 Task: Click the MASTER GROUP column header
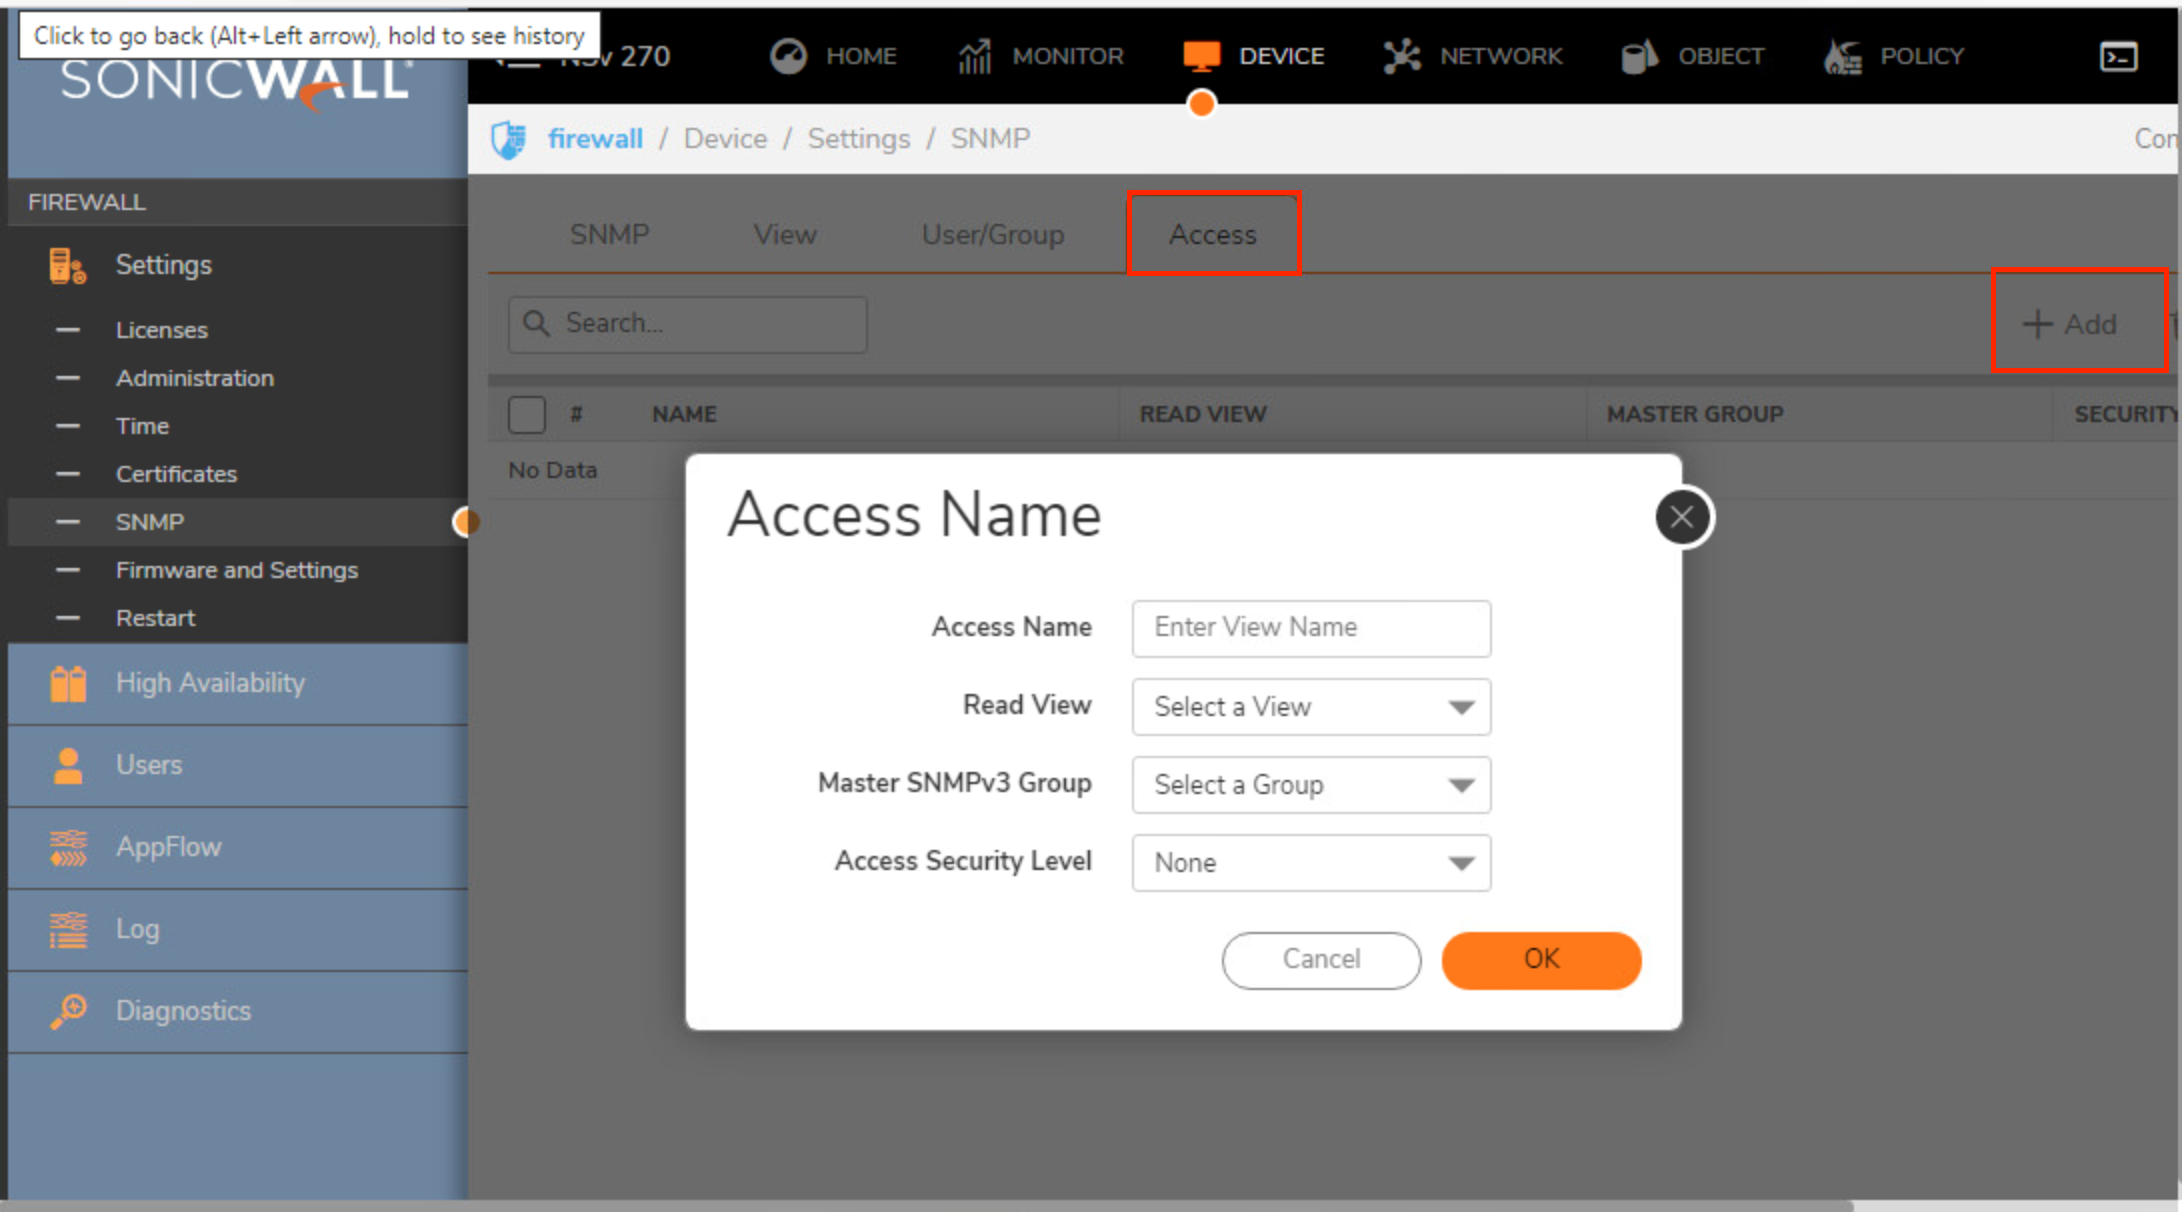click(1694, 414)
